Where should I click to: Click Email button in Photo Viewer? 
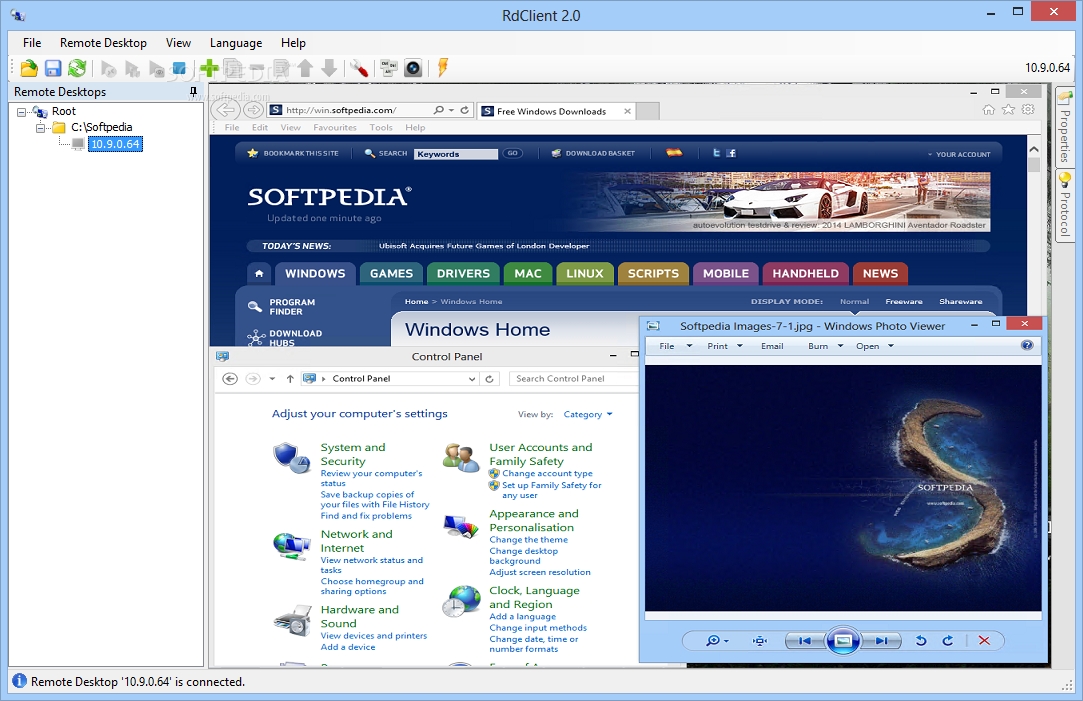772,346
